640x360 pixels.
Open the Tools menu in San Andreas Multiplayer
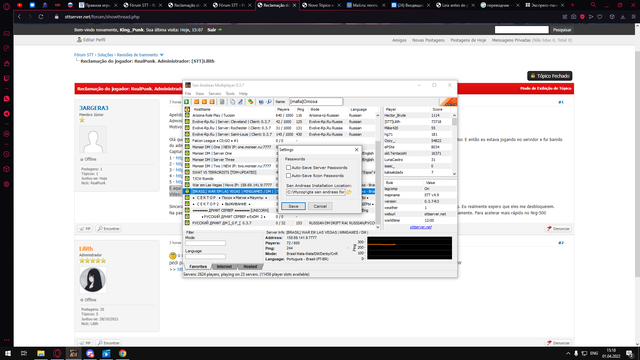click(x=230, y=94)
